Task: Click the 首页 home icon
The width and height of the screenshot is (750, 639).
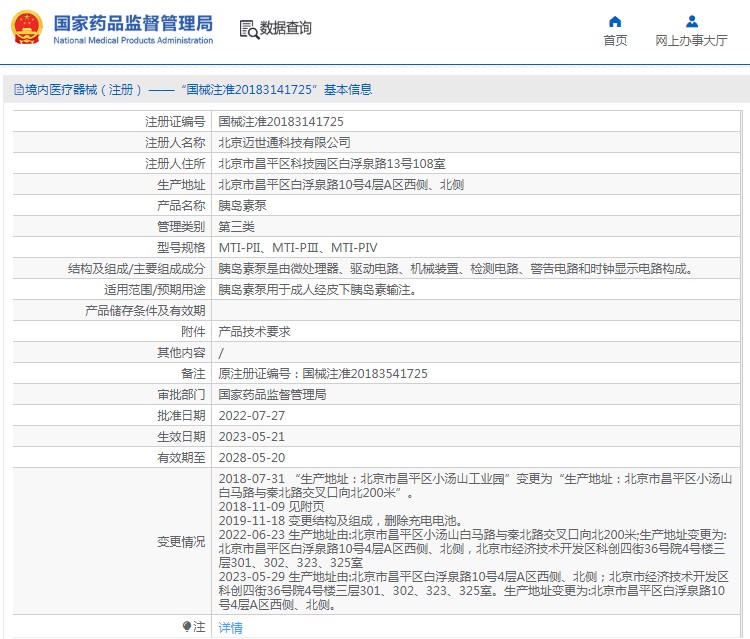Action: coord(615,22)
